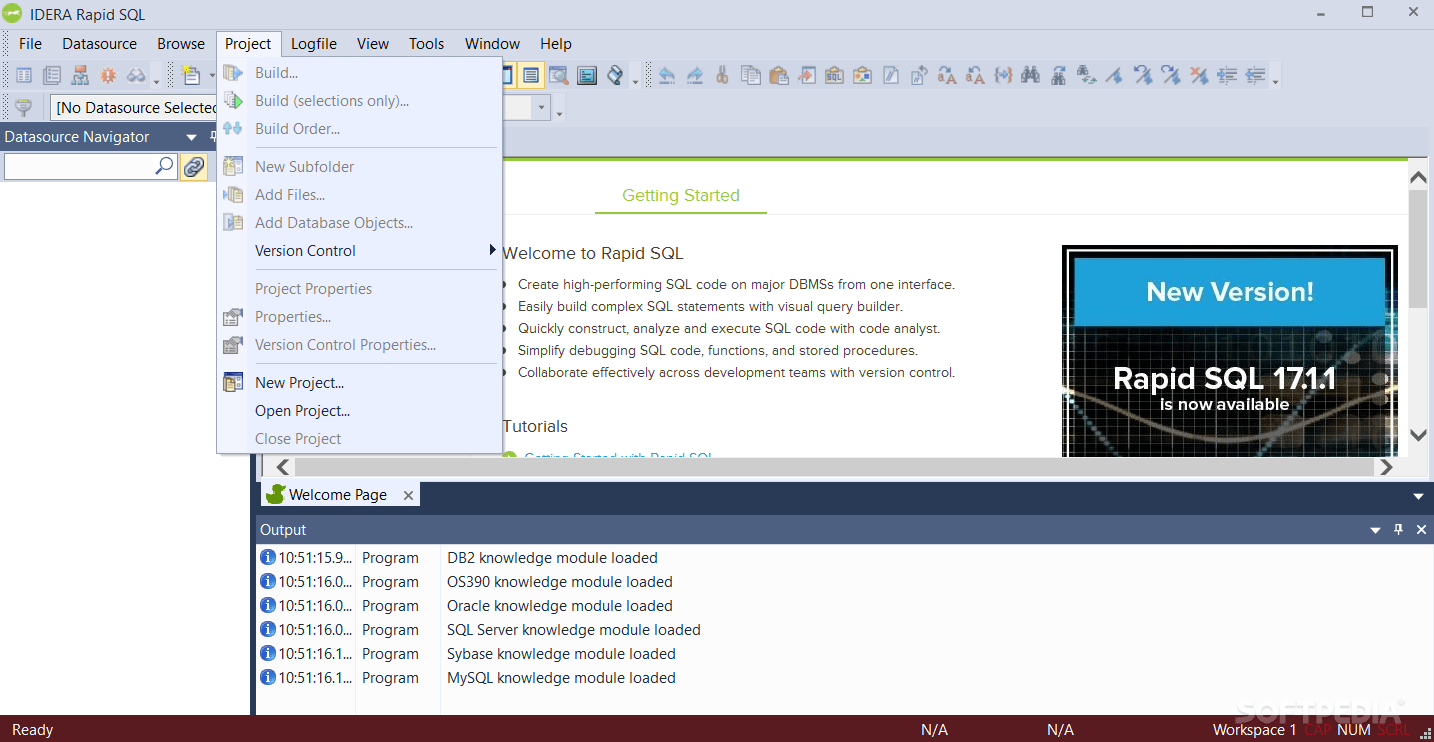
Task: Click the binoculars Find icon in the edit toolbar
Action: [1031, 75]
